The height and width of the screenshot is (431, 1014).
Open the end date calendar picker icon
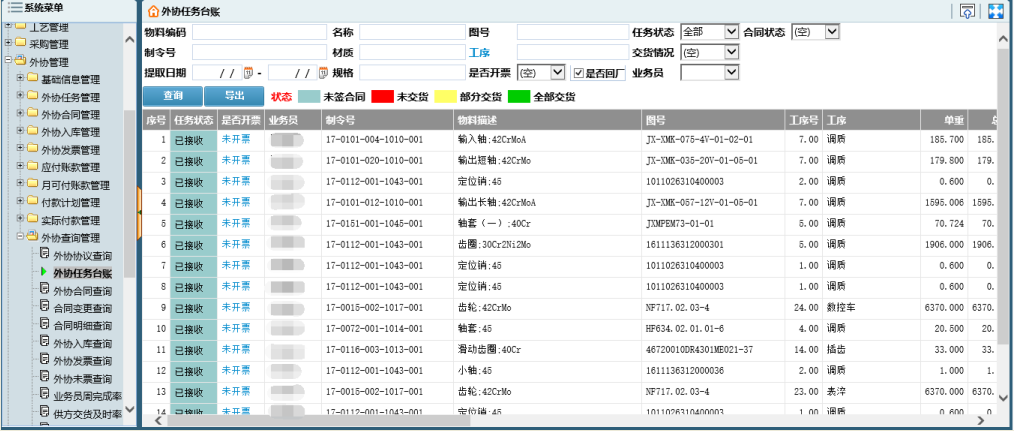tap(322, 73)
